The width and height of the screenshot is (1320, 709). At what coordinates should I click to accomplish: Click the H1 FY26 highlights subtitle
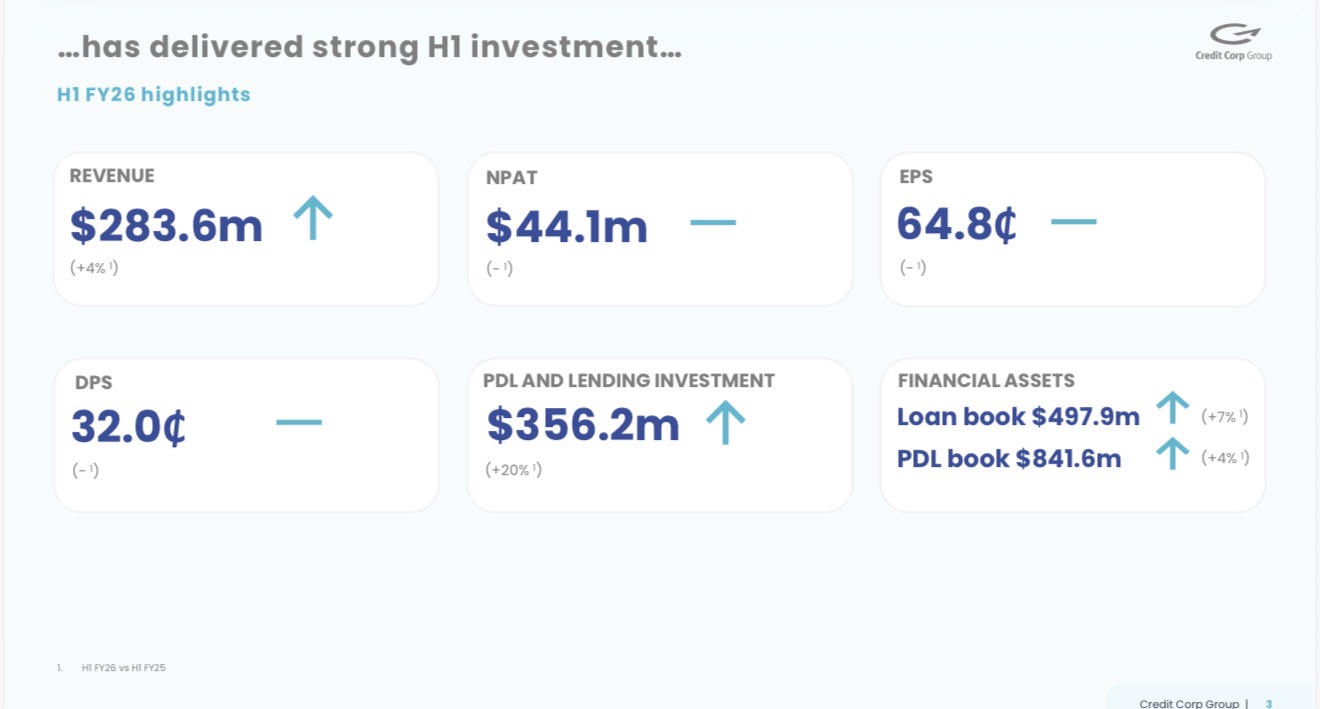pyautogui.click(x=154, y=95)
